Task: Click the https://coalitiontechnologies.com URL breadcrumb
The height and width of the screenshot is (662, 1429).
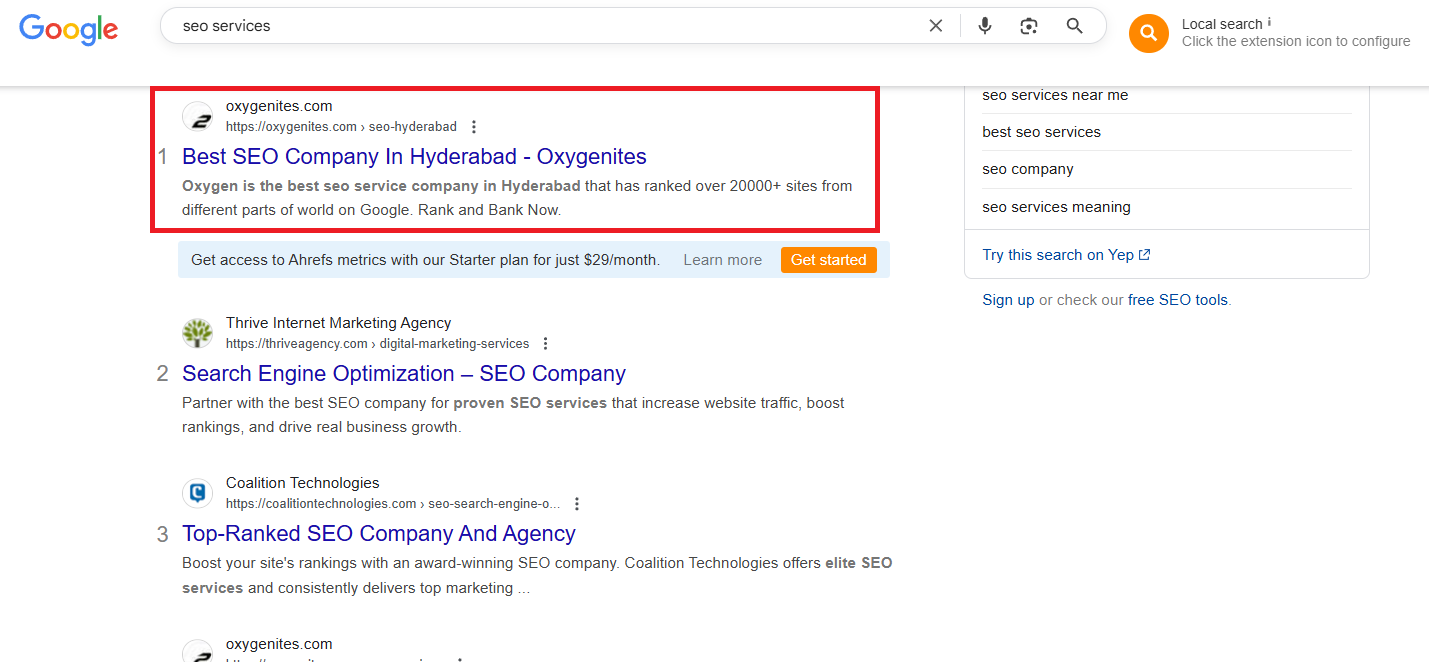Action: 393,504
